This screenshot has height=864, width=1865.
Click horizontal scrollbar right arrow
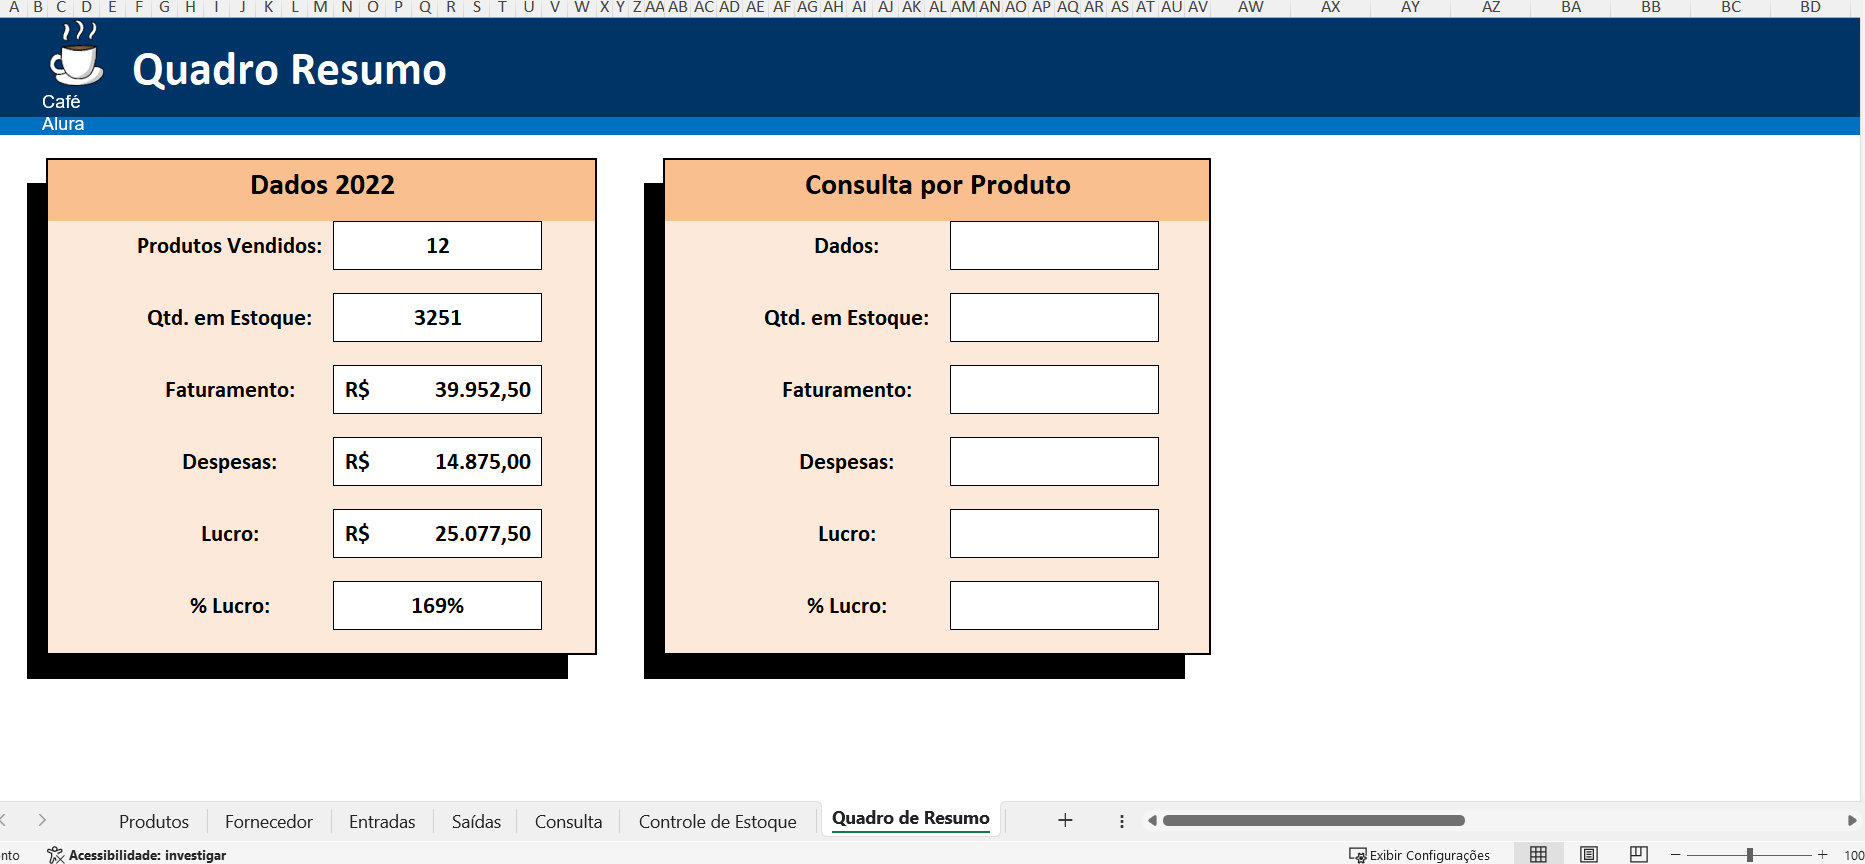click(1851, 820)
